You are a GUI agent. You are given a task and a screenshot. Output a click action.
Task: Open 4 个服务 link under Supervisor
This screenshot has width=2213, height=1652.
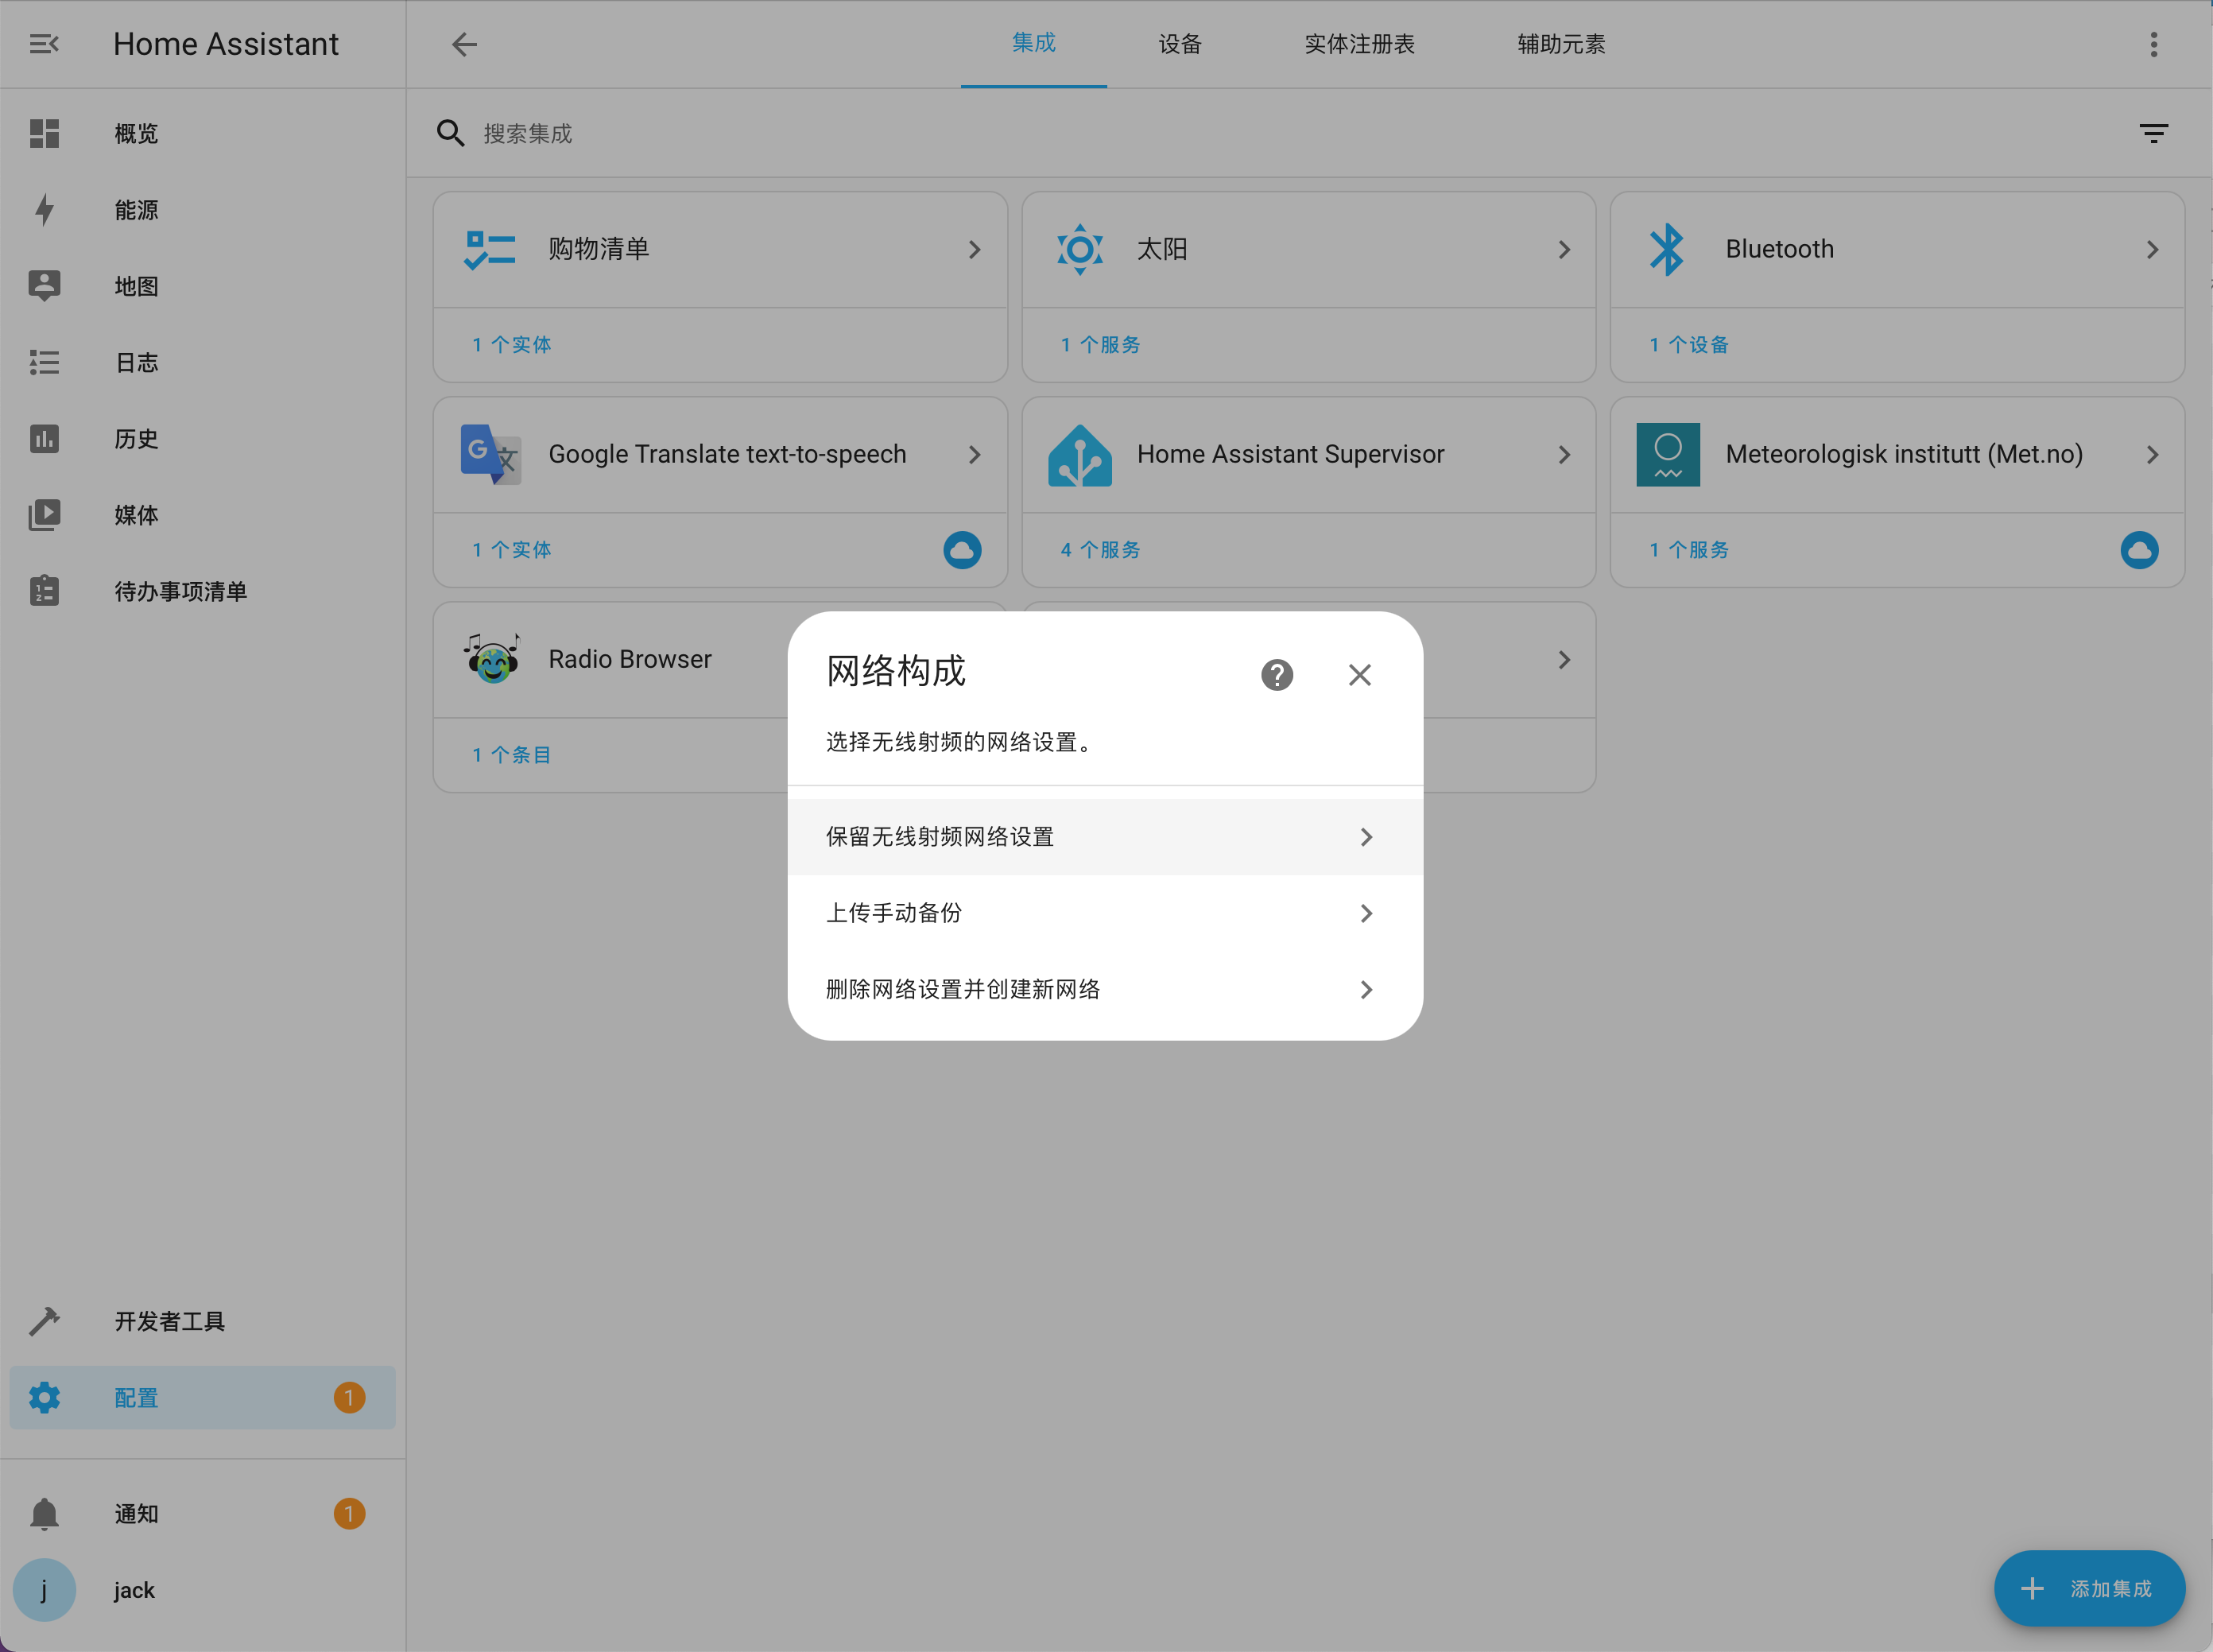click(1100, 550)
